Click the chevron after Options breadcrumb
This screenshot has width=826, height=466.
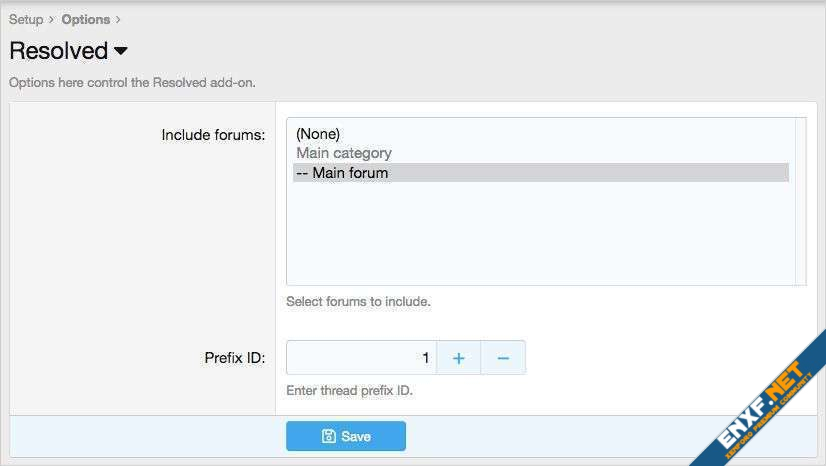118,20
